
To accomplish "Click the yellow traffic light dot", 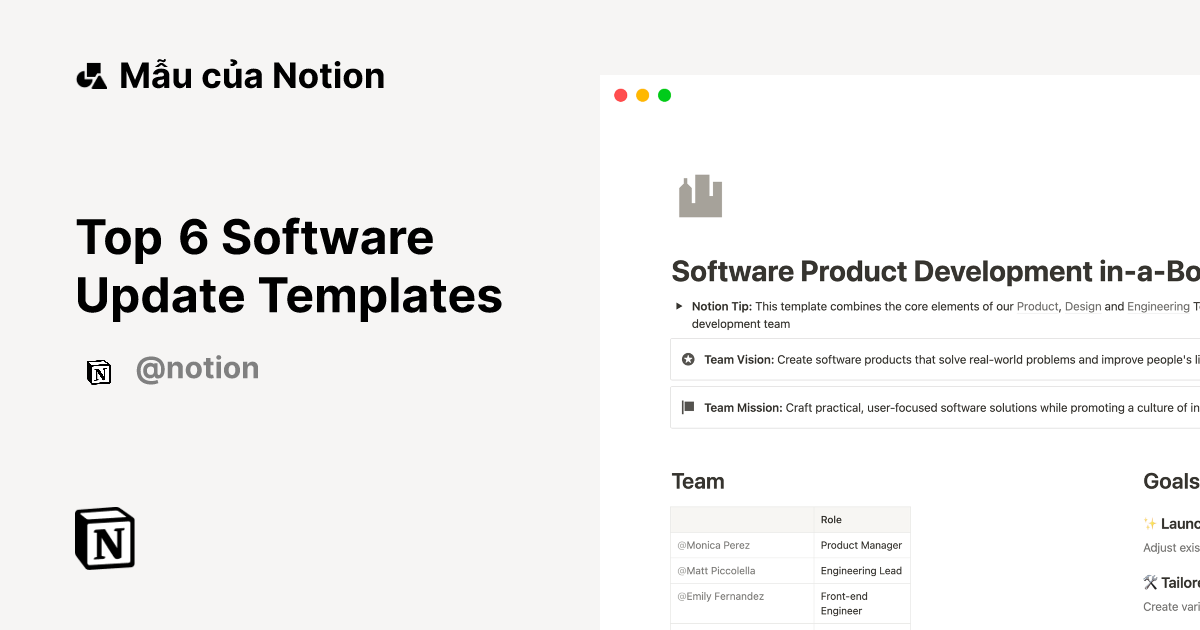I will [x=642, y=94].
